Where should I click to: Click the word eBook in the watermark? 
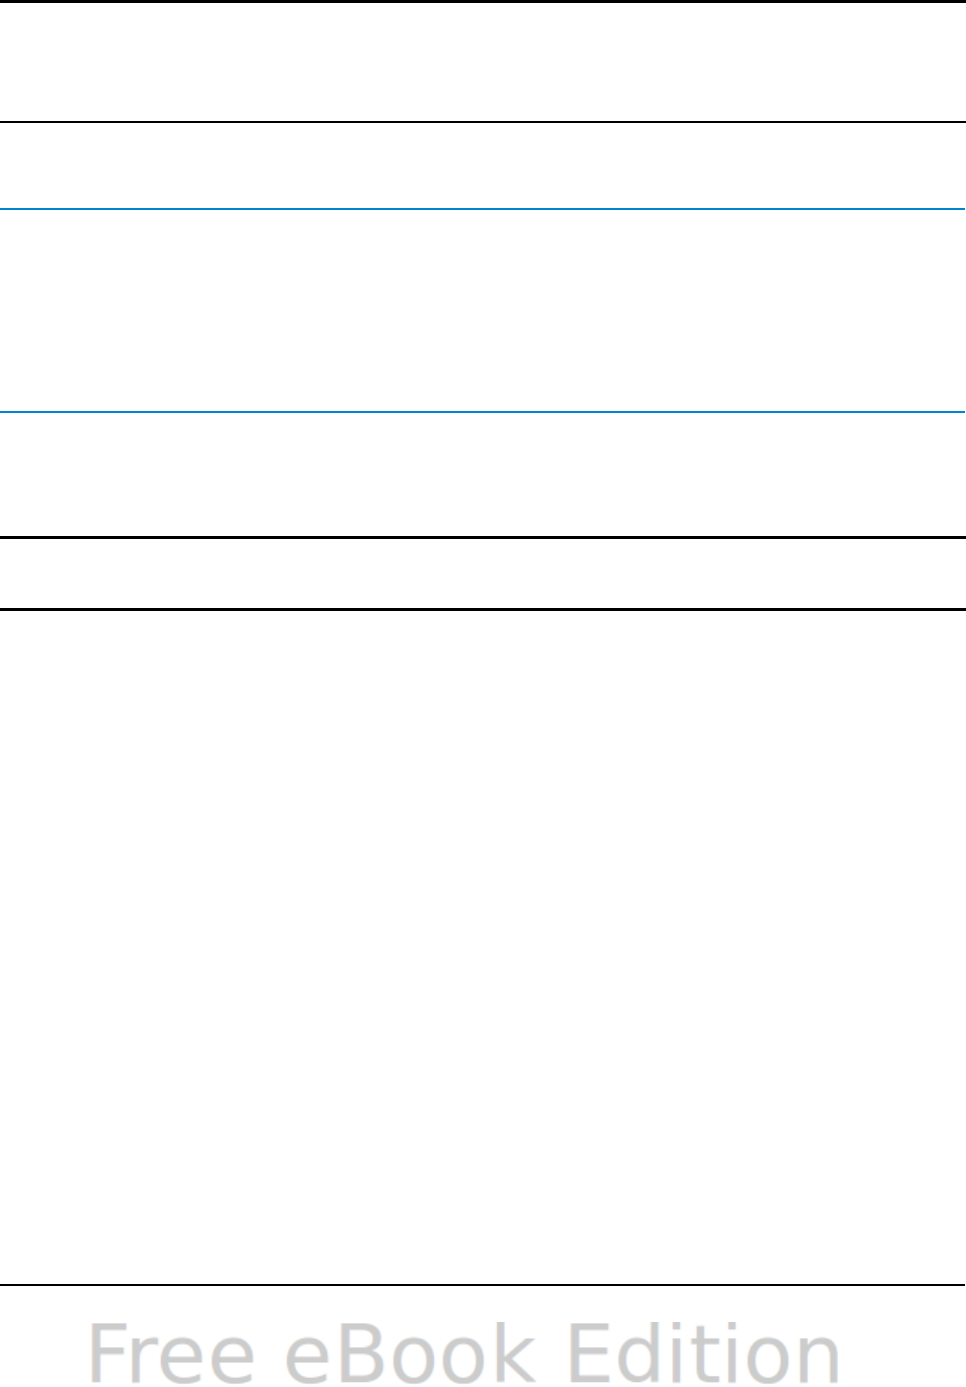point(411,1354)
